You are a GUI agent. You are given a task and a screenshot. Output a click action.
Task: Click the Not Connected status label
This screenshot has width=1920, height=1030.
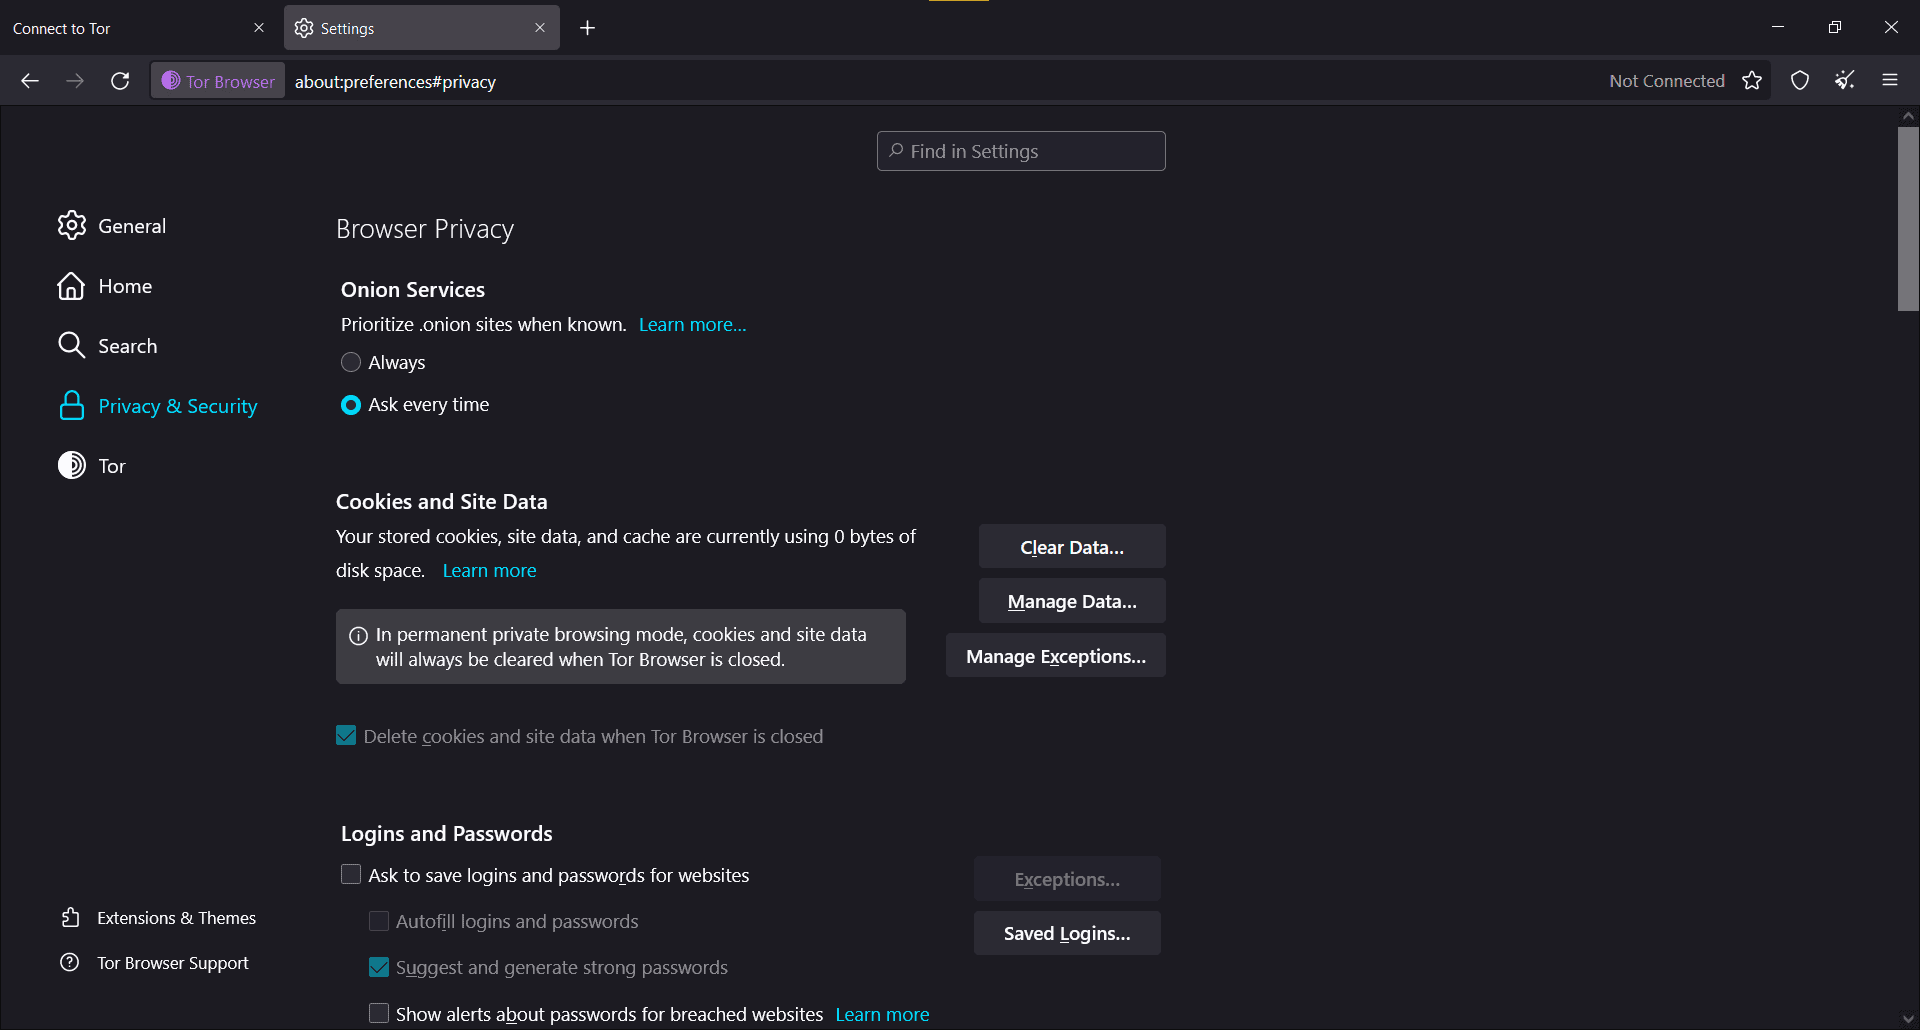coord(1667,81)
